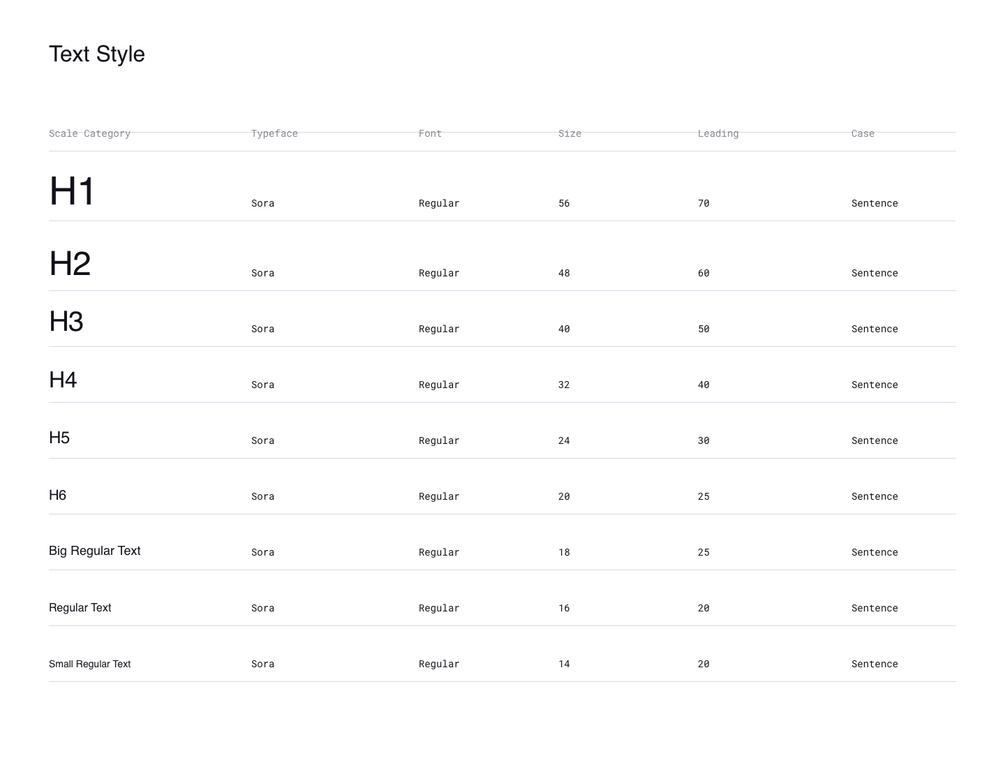Select the Scale Category column header
Viewport: 1005px width, 765px height.
point(89,134)
